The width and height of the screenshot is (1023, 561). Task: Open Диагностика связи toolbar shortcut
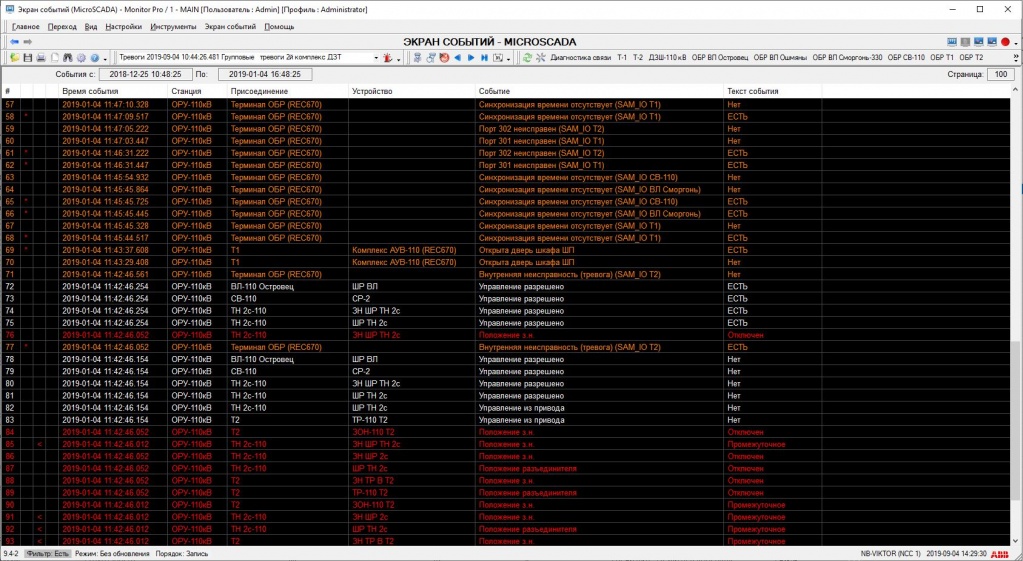coord(581,57)
